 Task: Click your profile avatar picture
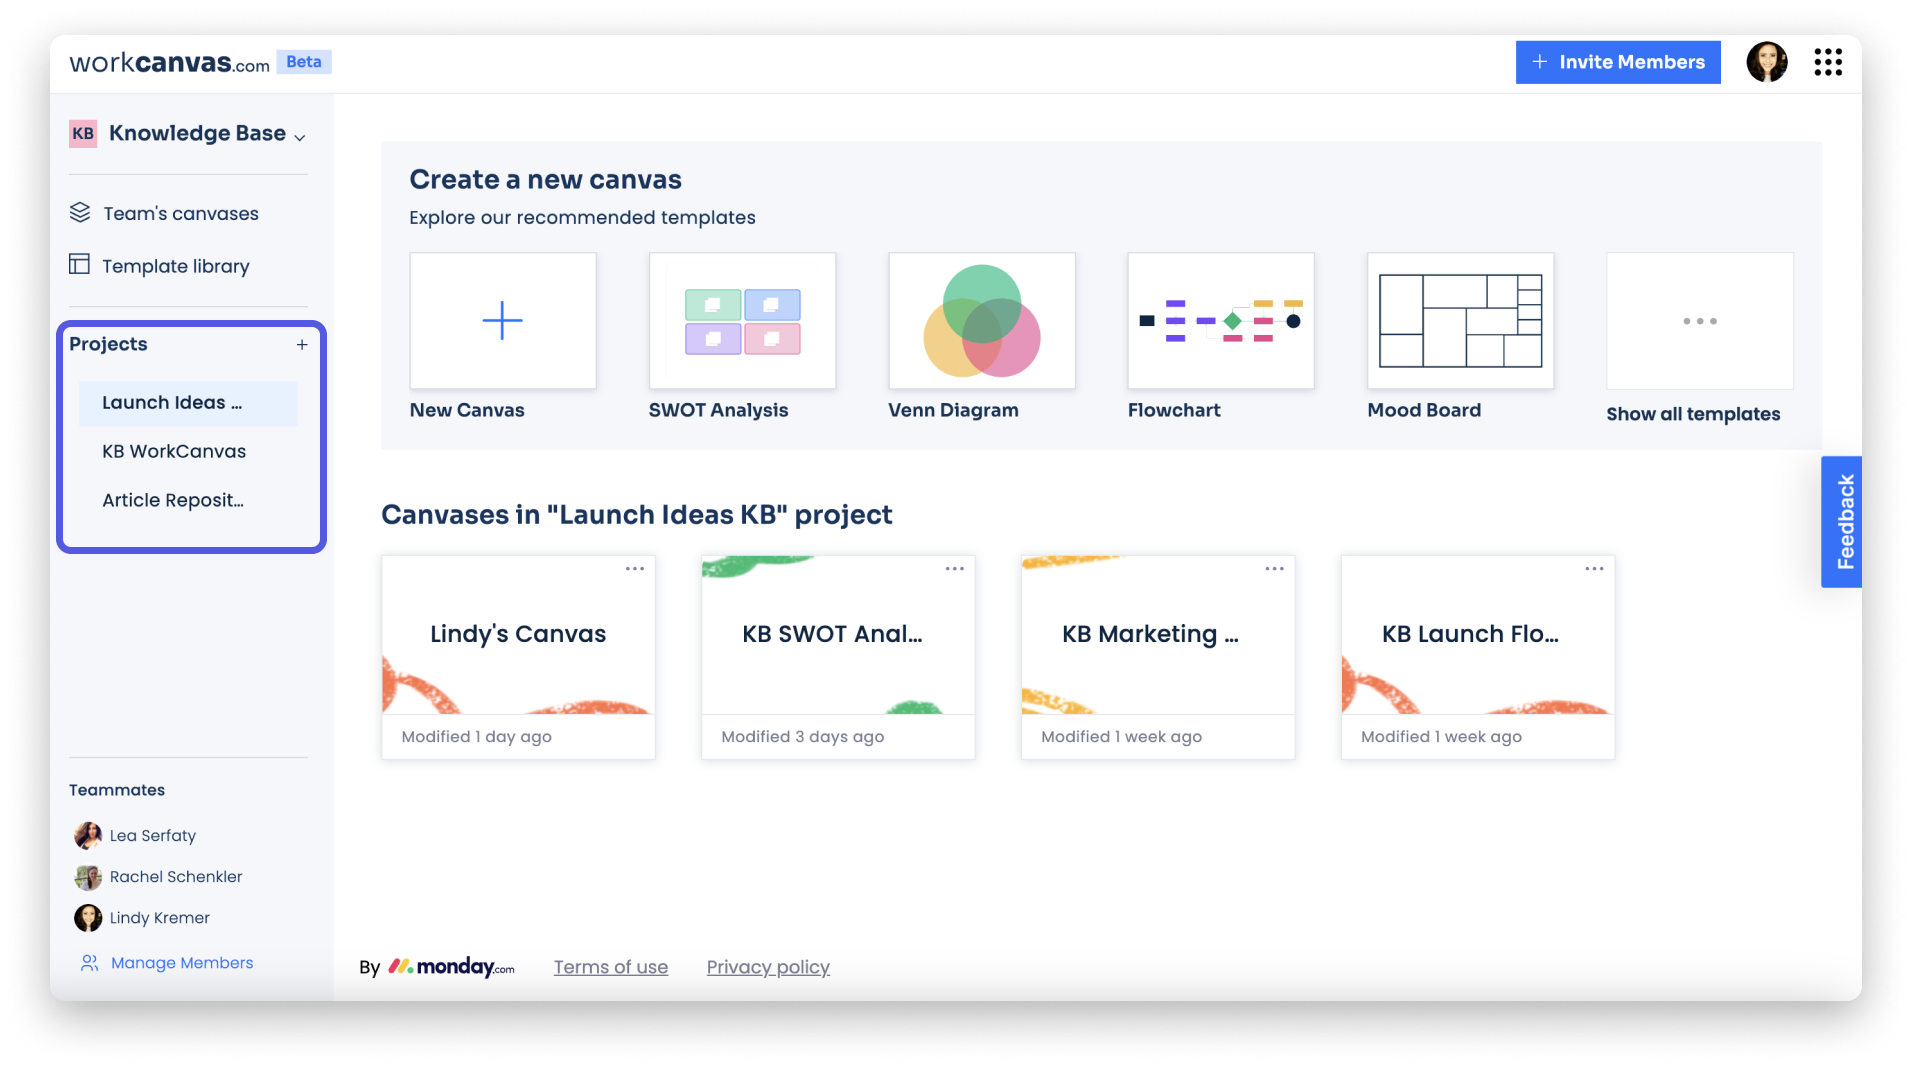[1767, 62]
